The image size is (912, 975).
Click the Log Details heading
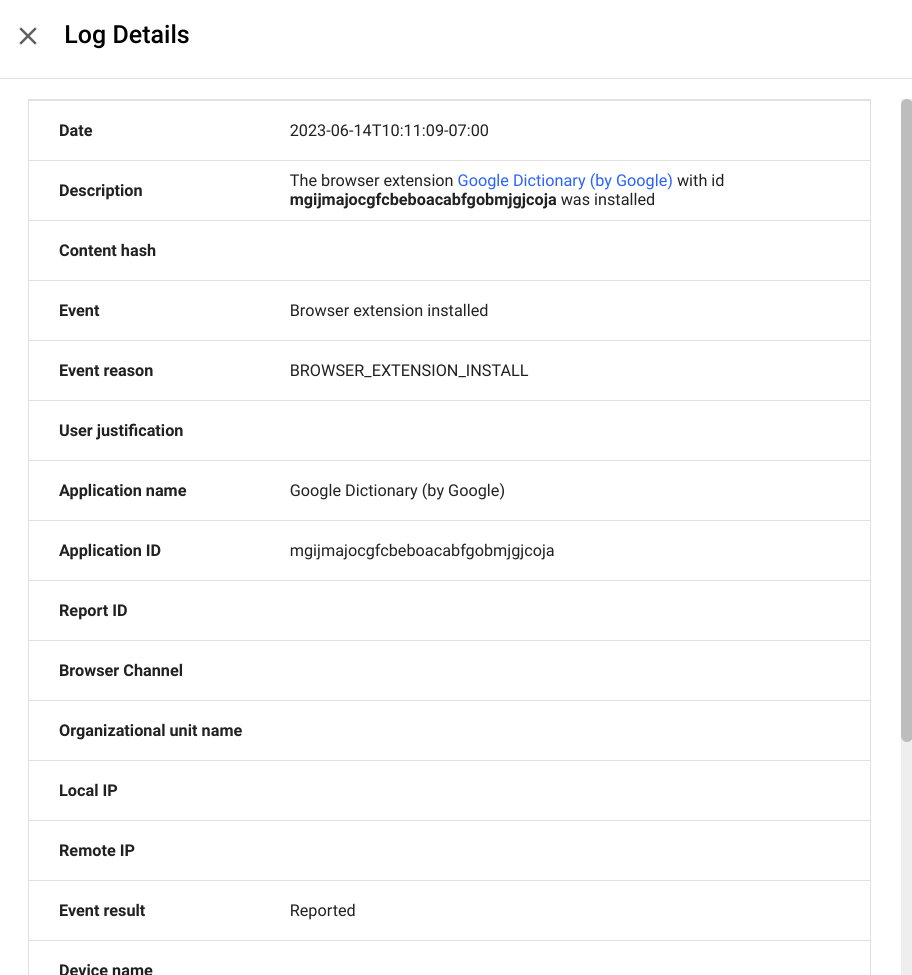tap(127, 35)
